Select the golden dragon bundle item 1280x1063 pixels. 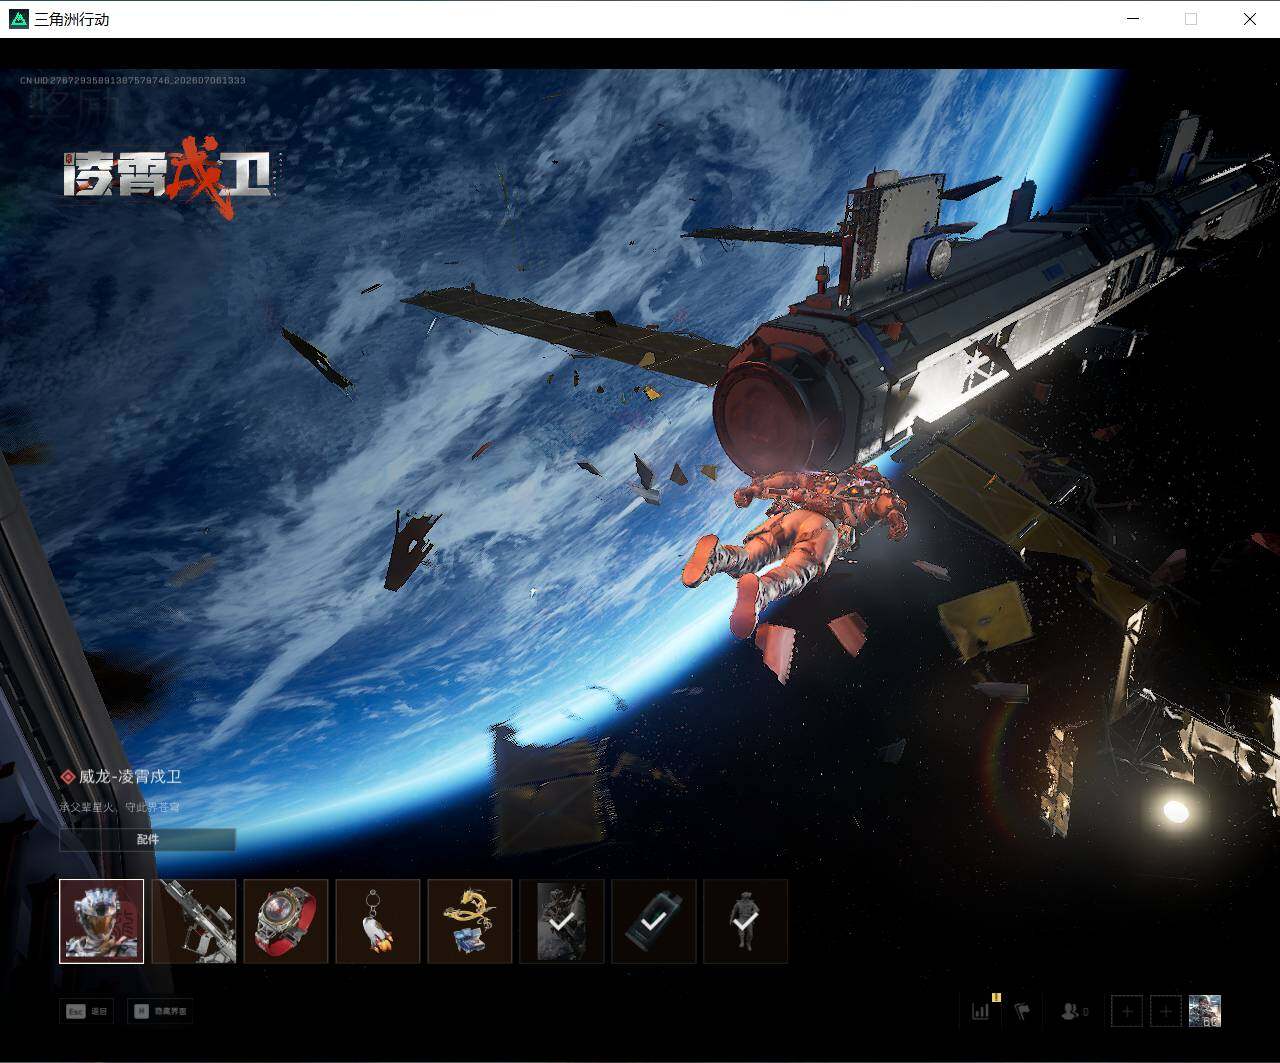click(470, 921)
